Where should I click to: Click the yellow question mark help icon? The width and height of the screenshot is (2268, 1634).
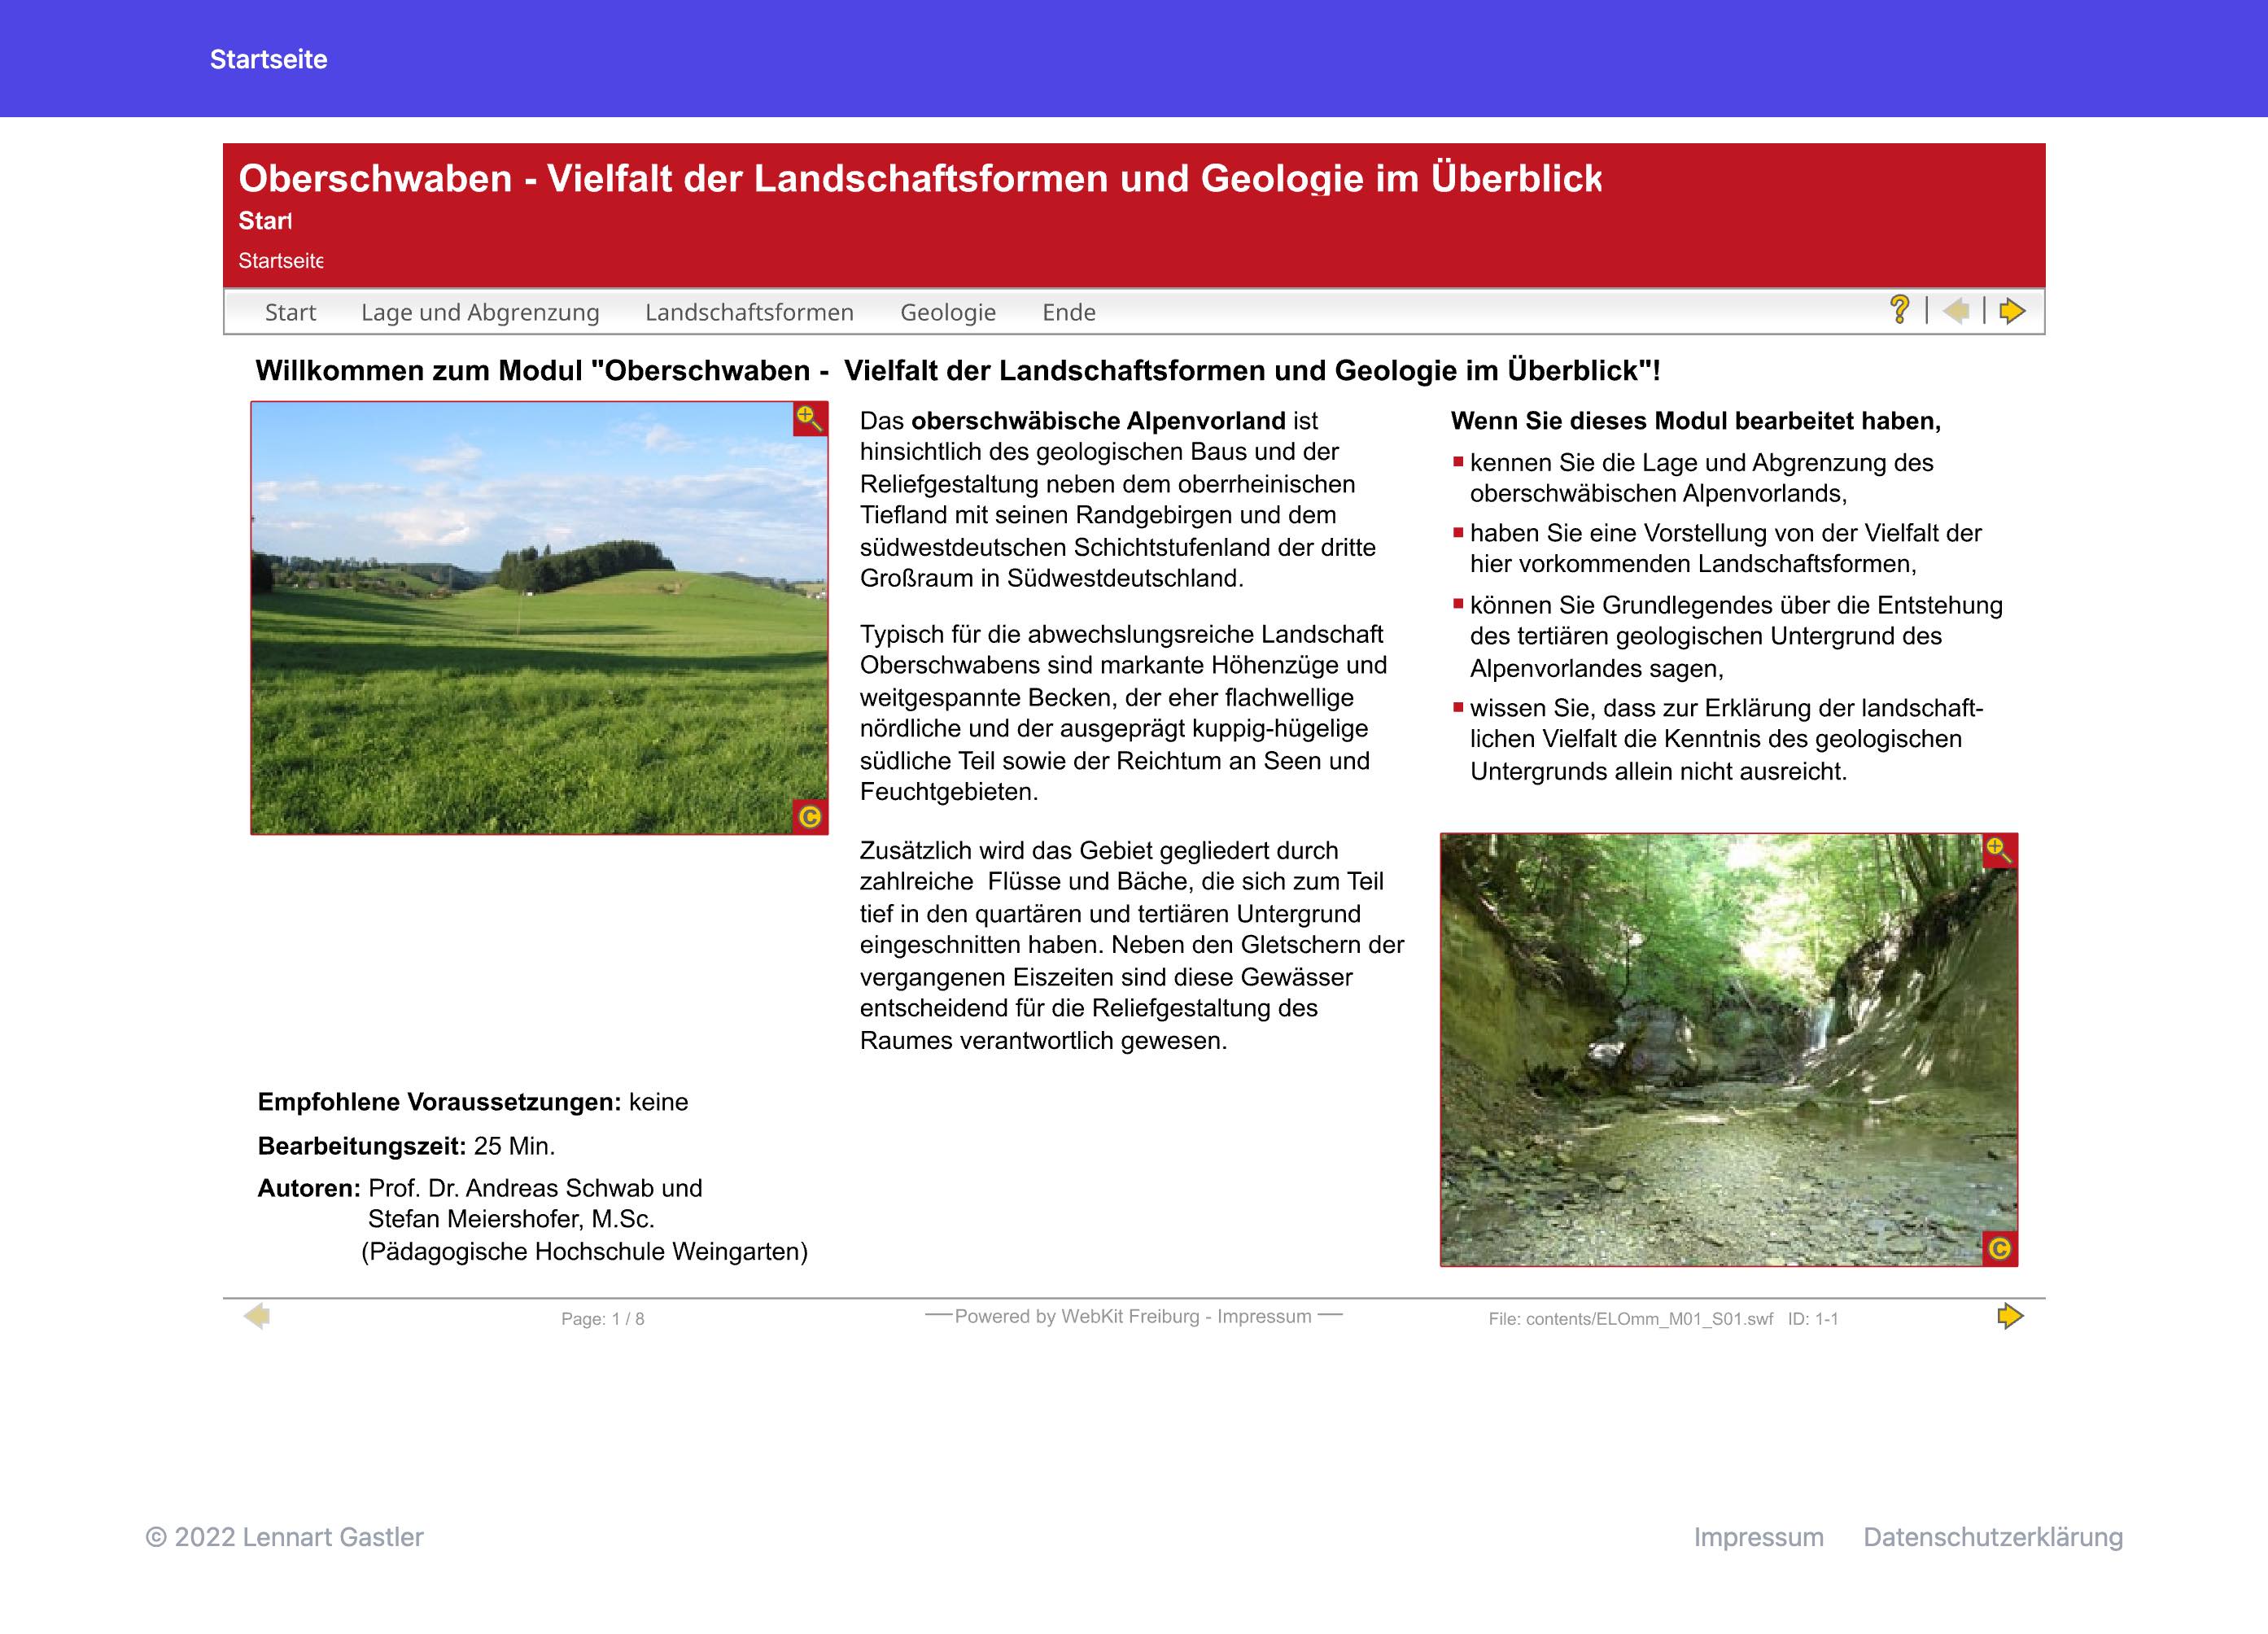pos(1899,310)
